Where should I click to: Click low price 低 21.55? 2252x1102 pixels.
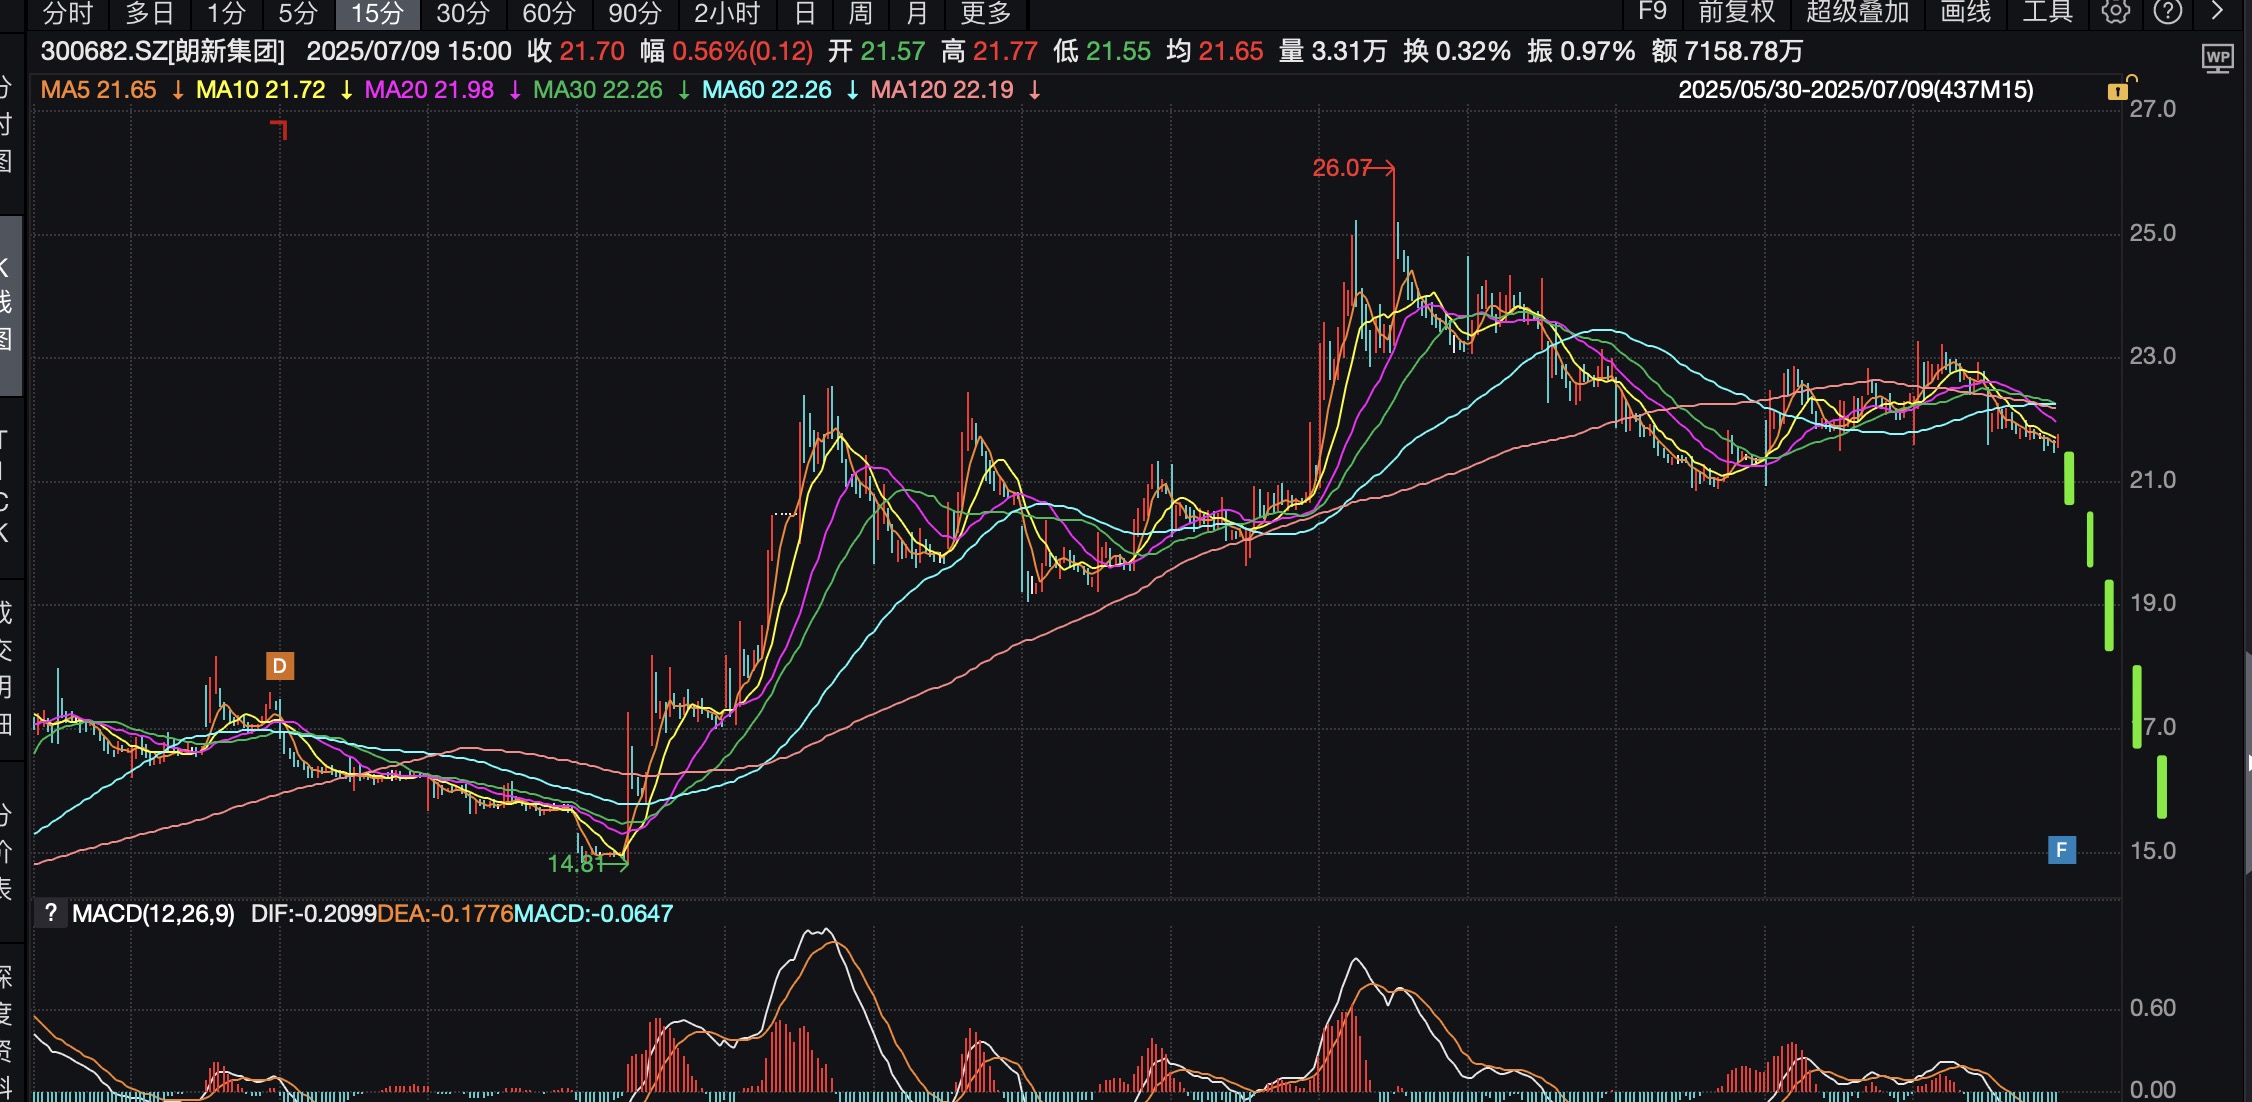click(x=1102, y=51)
